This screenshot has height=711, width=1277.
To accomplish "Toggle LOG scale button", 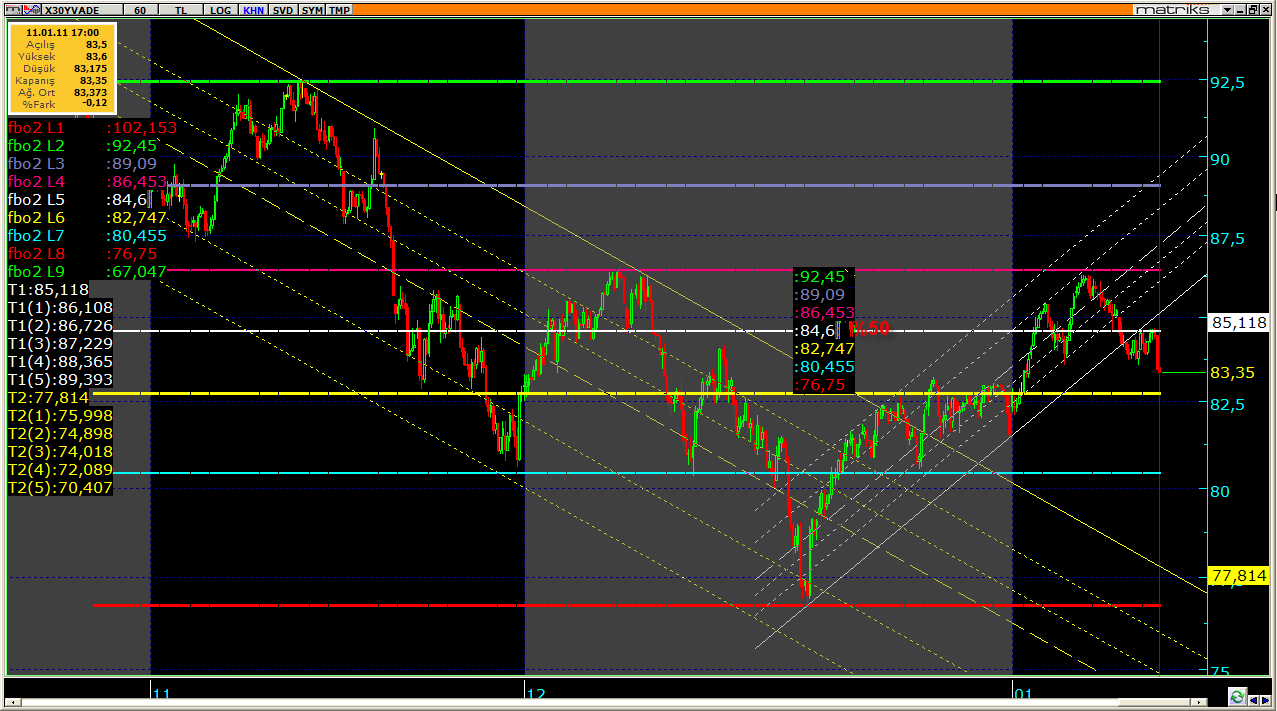I will coord(219,10).
